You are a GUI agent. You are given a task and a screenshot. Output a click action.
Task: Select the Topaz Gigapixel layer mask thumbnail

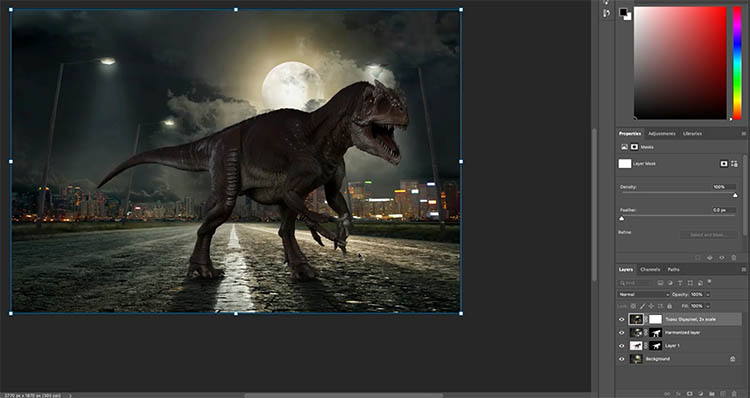pos(655,319)
